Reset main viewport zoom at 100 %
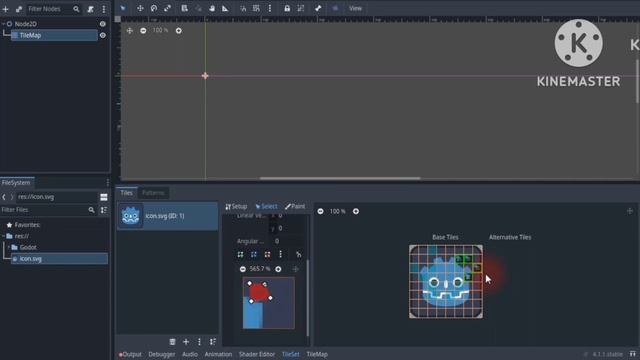640x360 pixels. click(160, 31)
